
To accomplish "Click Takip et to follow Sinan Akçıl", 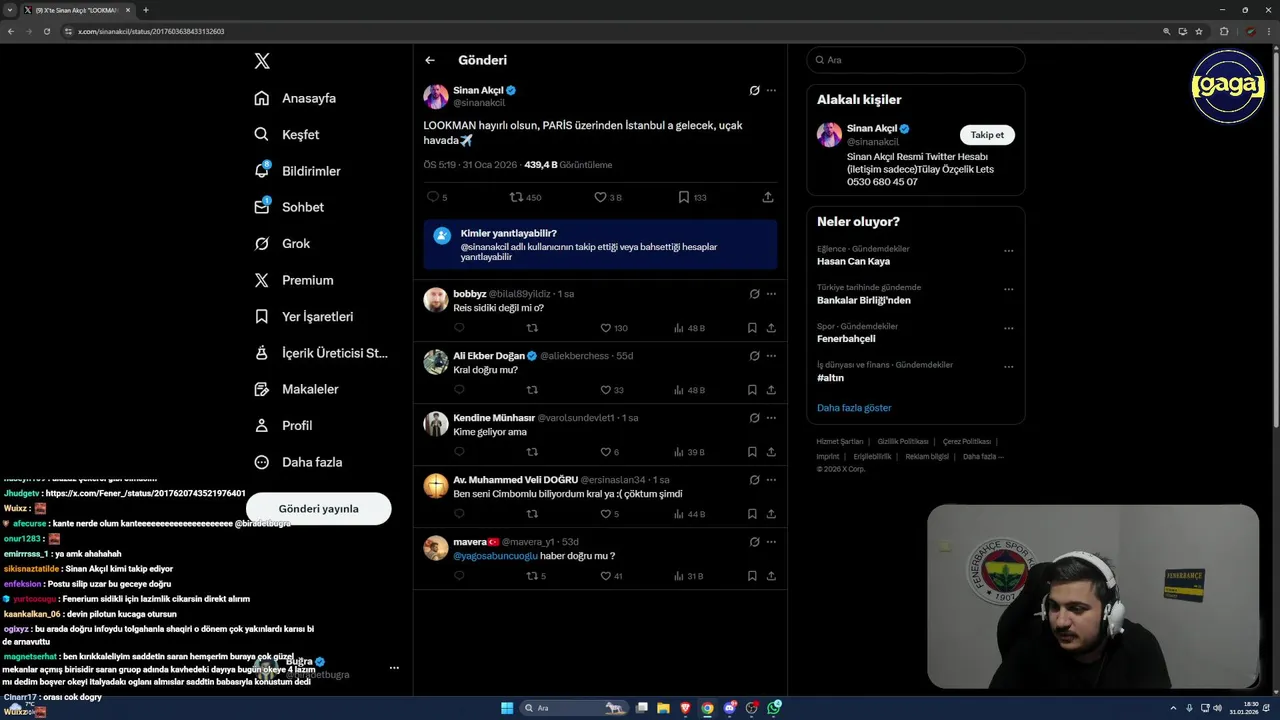I will tap(987, 135).
